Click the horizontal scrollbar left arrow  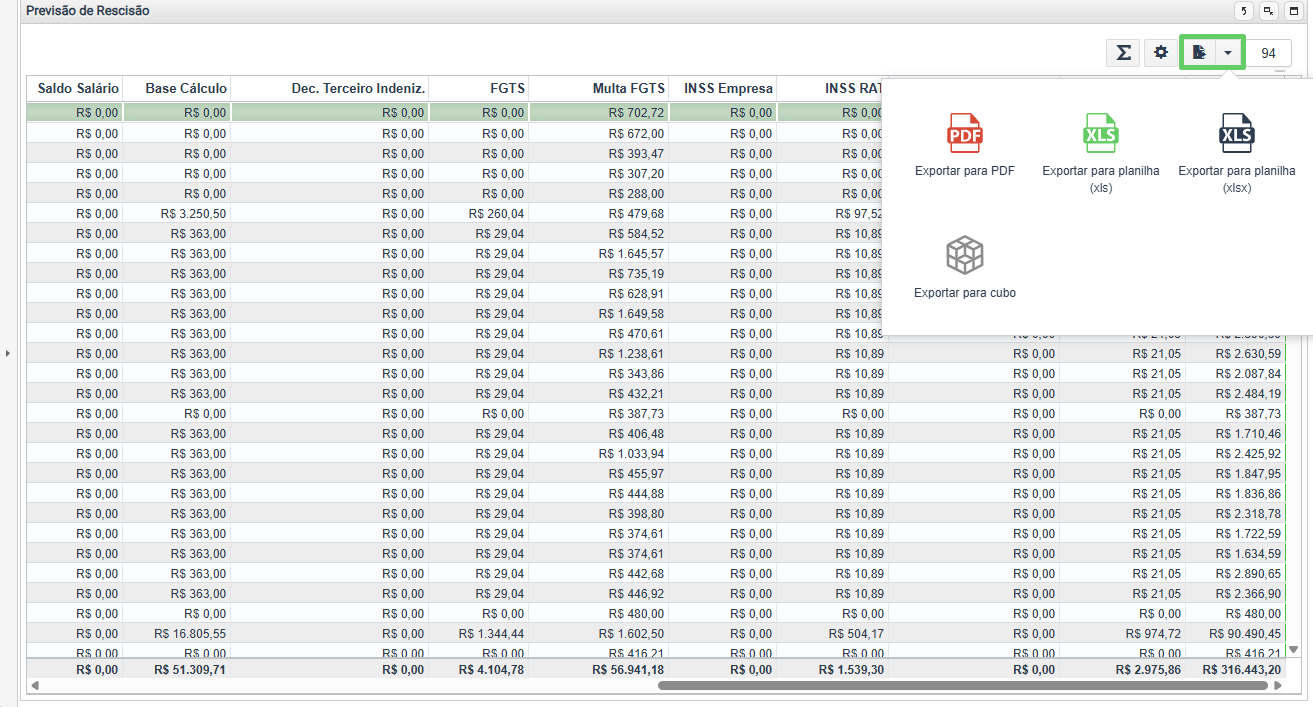36,686
